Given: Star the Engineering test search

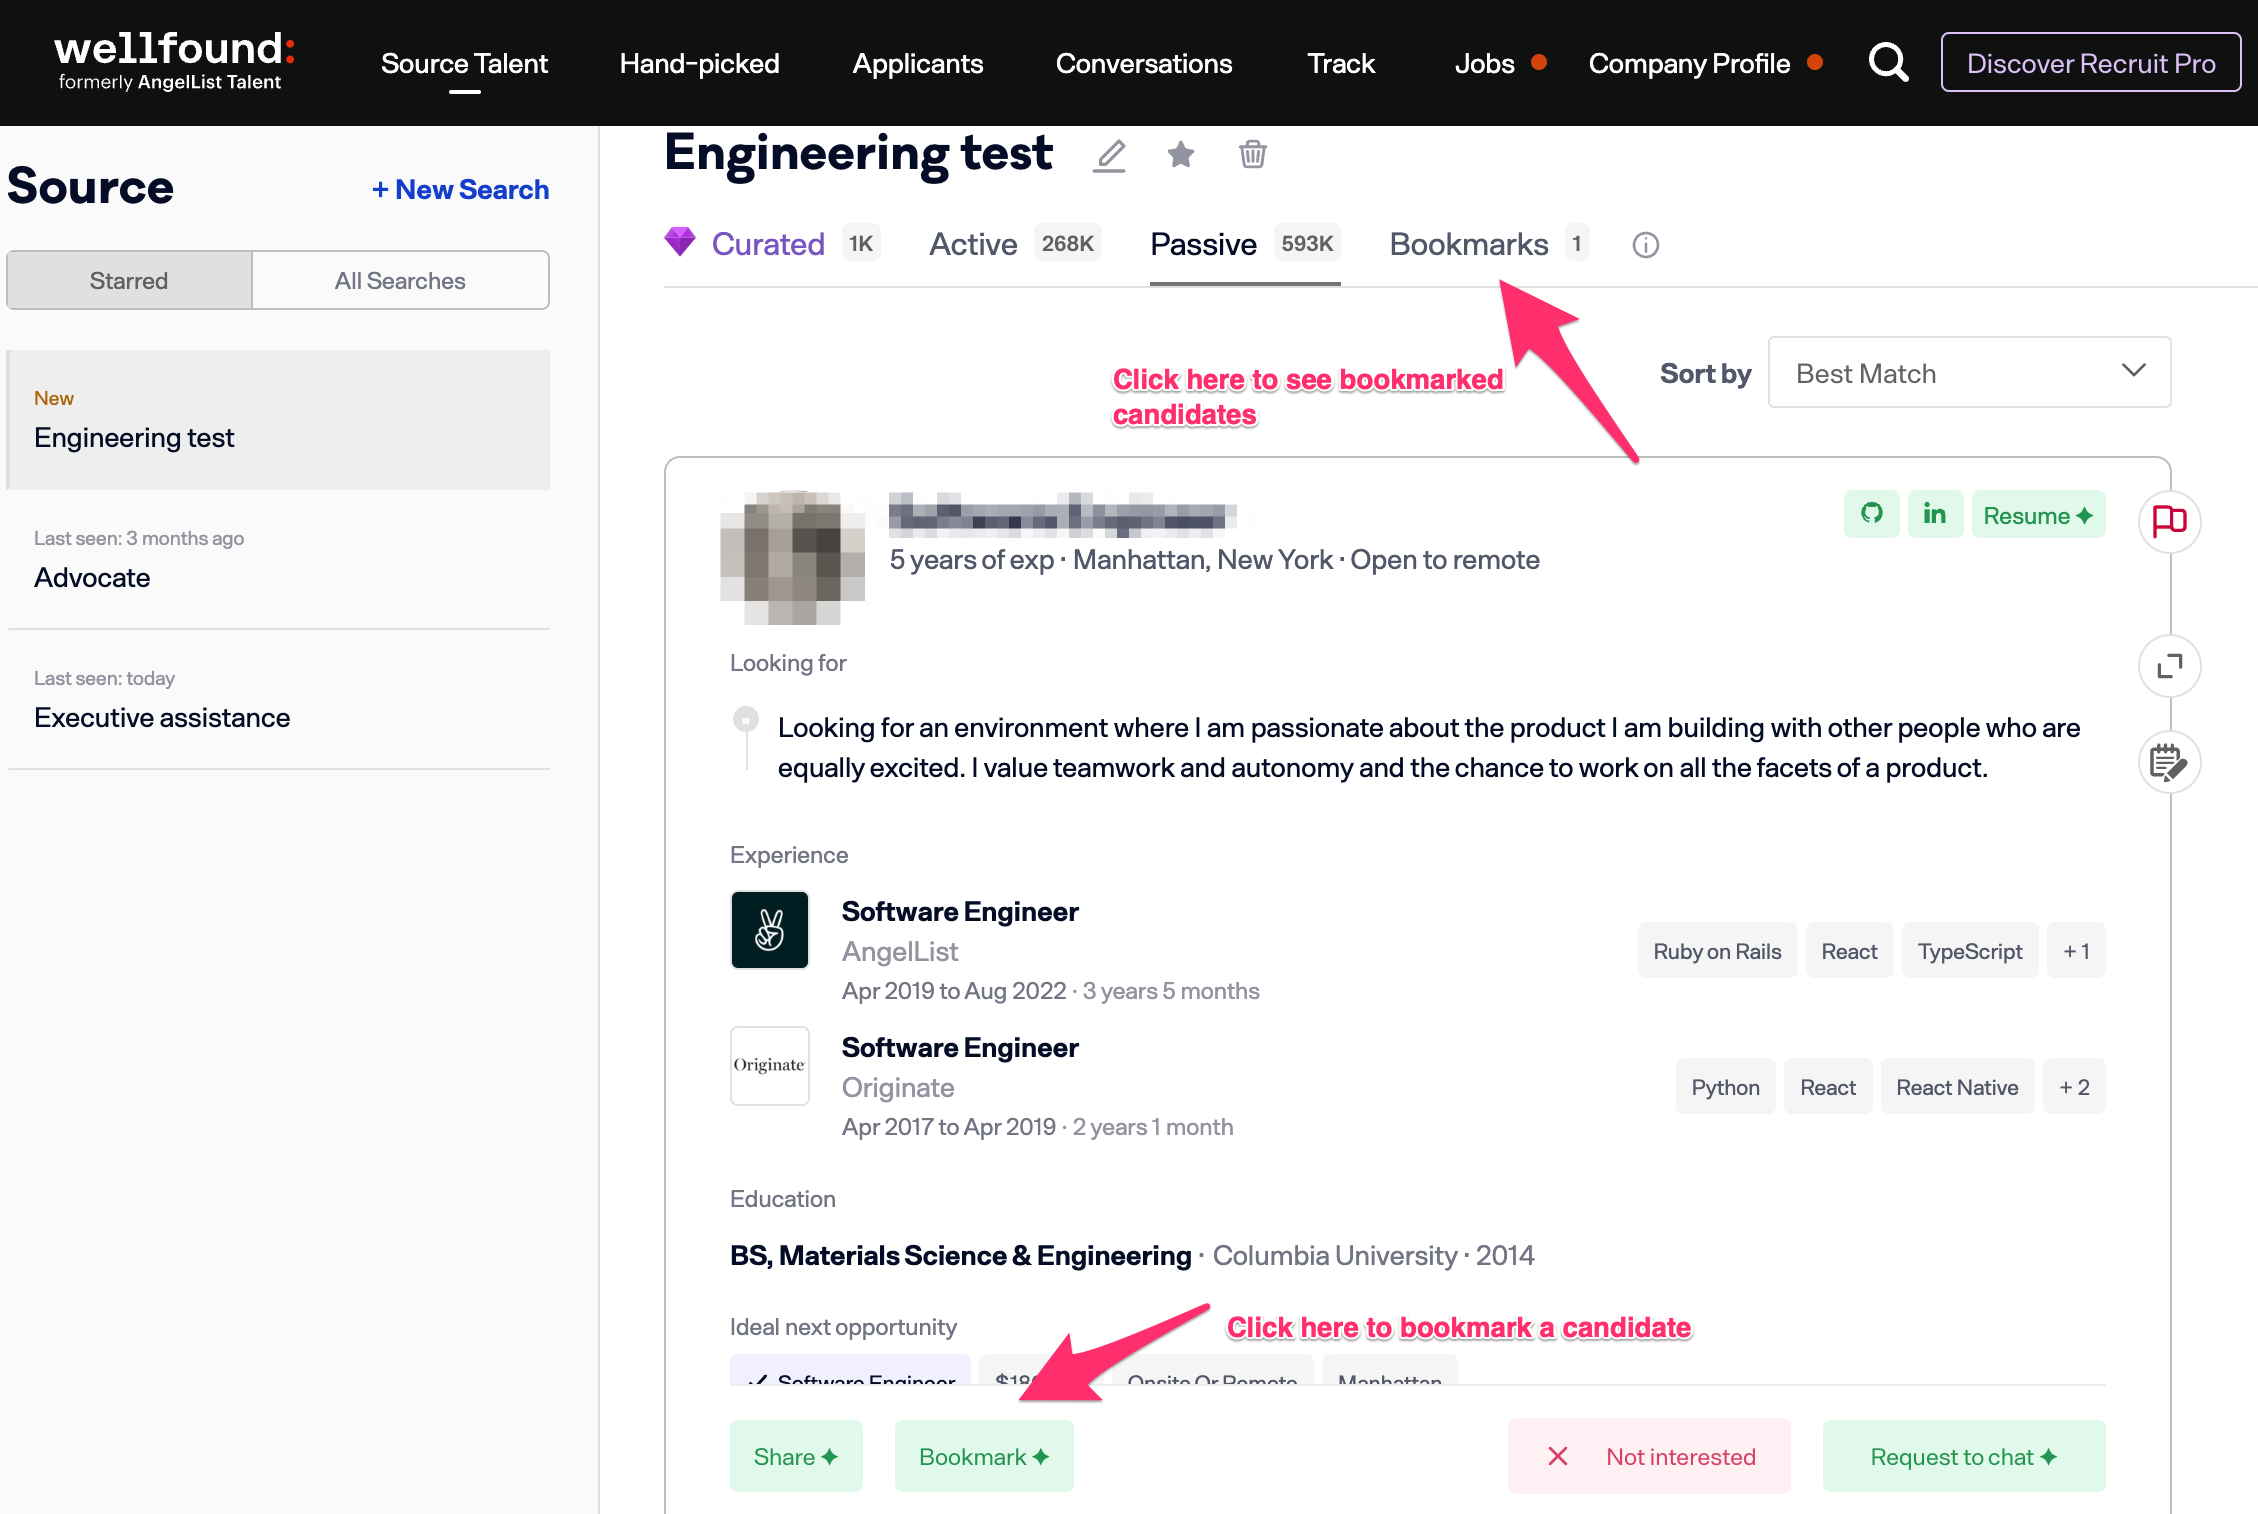Looking at the screenshot, I should (1181, 154).
